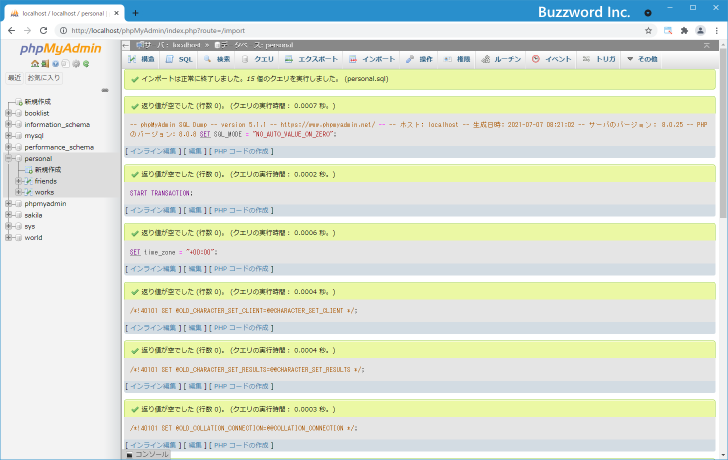728x460 pixels.
Task: Expand the works table node
Action: click(19, 192)
